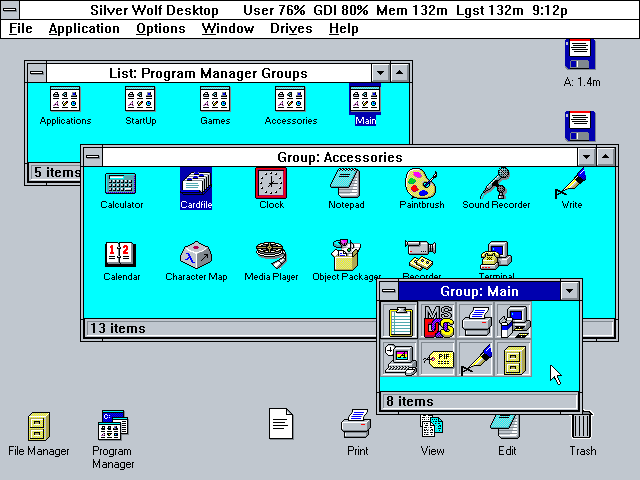Launch the MS-DOS Prompt icon
640x480 pixels.
(438, 321)
